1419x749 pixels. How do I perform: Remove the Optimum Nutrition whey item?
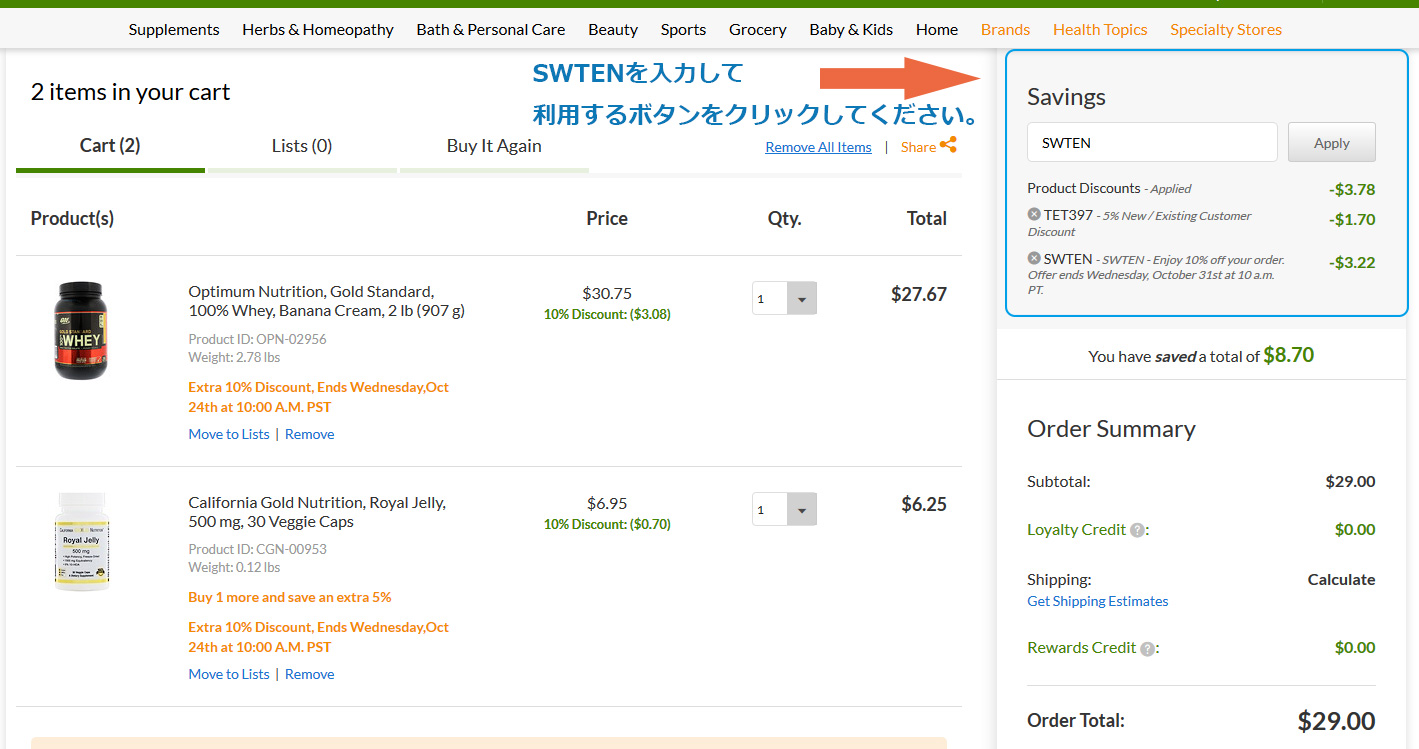click(x=310, y=434)
